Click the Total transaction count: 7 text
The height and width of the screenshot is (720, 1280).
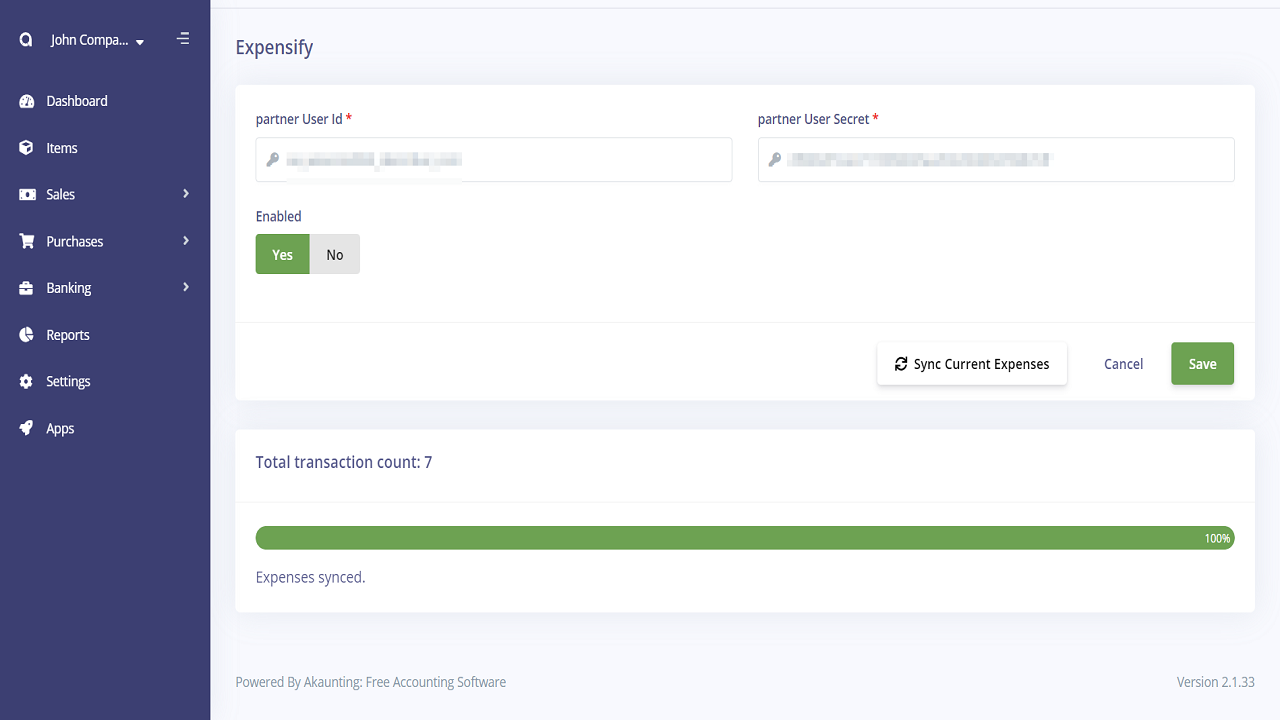click(x=344, y=462)
